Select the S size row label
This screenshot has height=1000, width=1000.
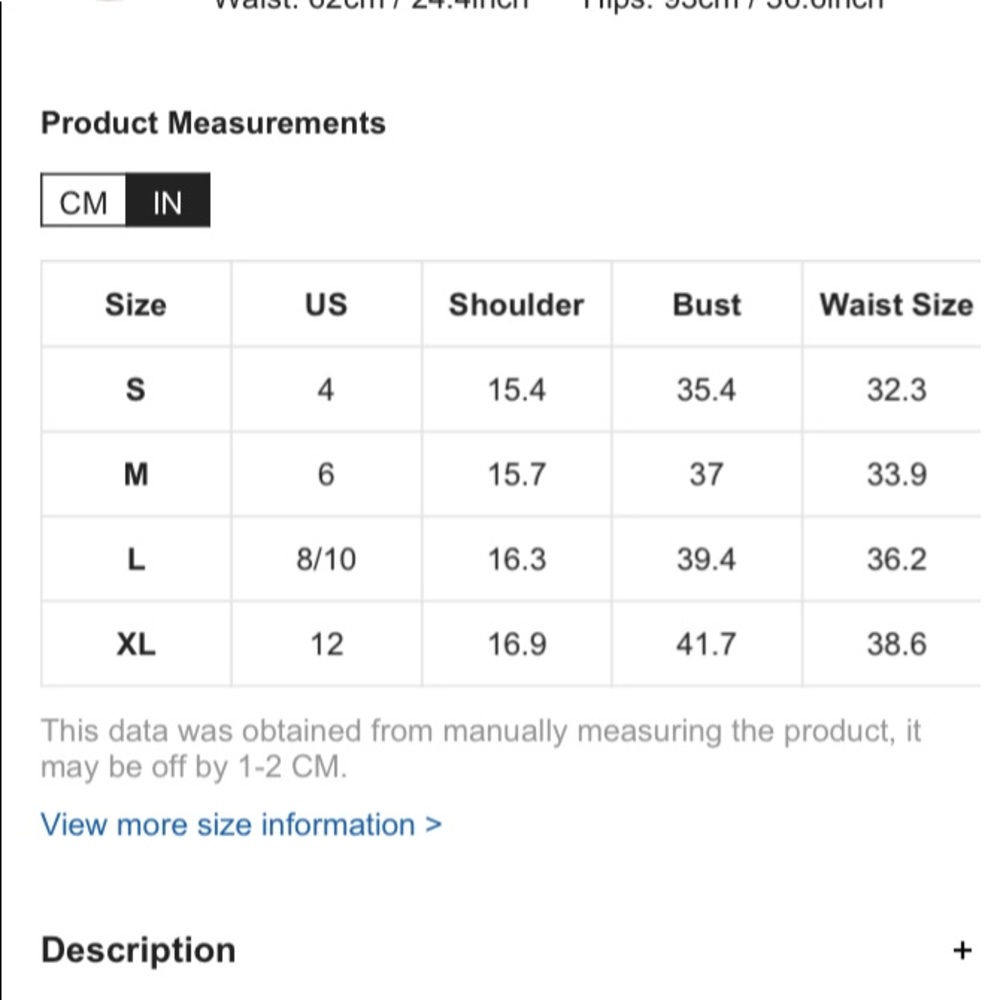tap(136, 390)
